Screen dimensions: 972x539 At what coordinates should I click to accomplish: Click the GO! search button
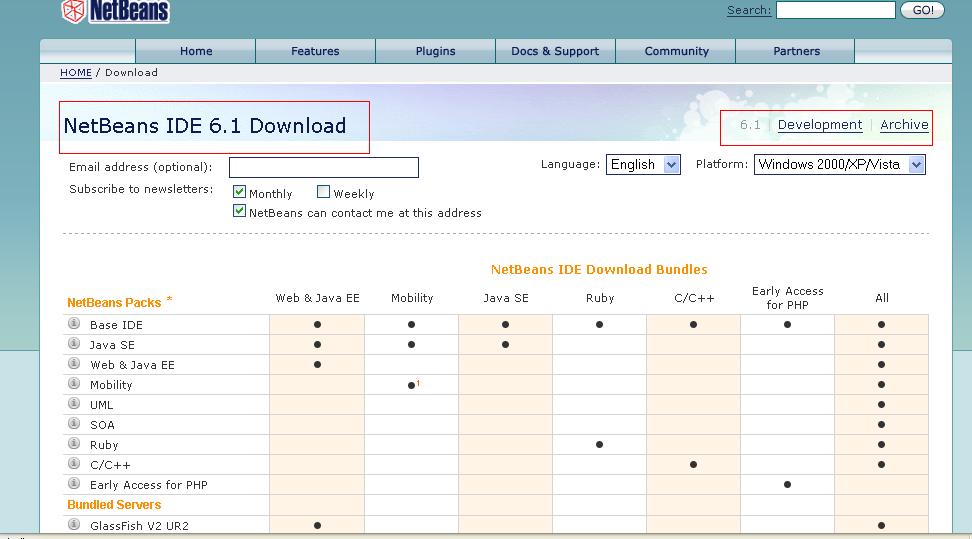coord(922,10)
